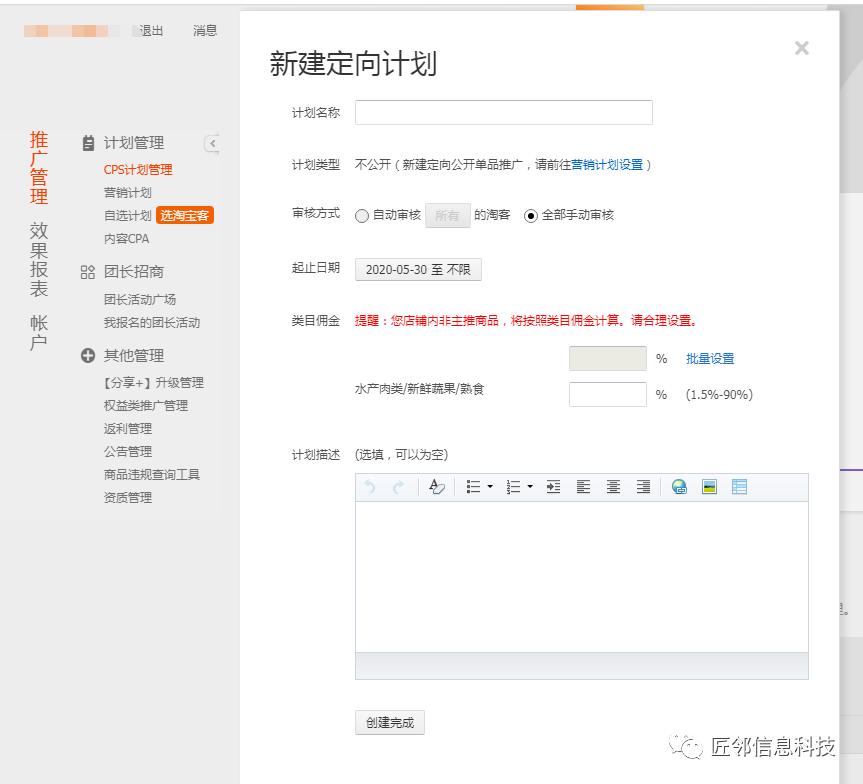The height and width of the screenshot is (784, 863).
Task: Select the 自动审核 radio button
Action: [x=362, y=216]
